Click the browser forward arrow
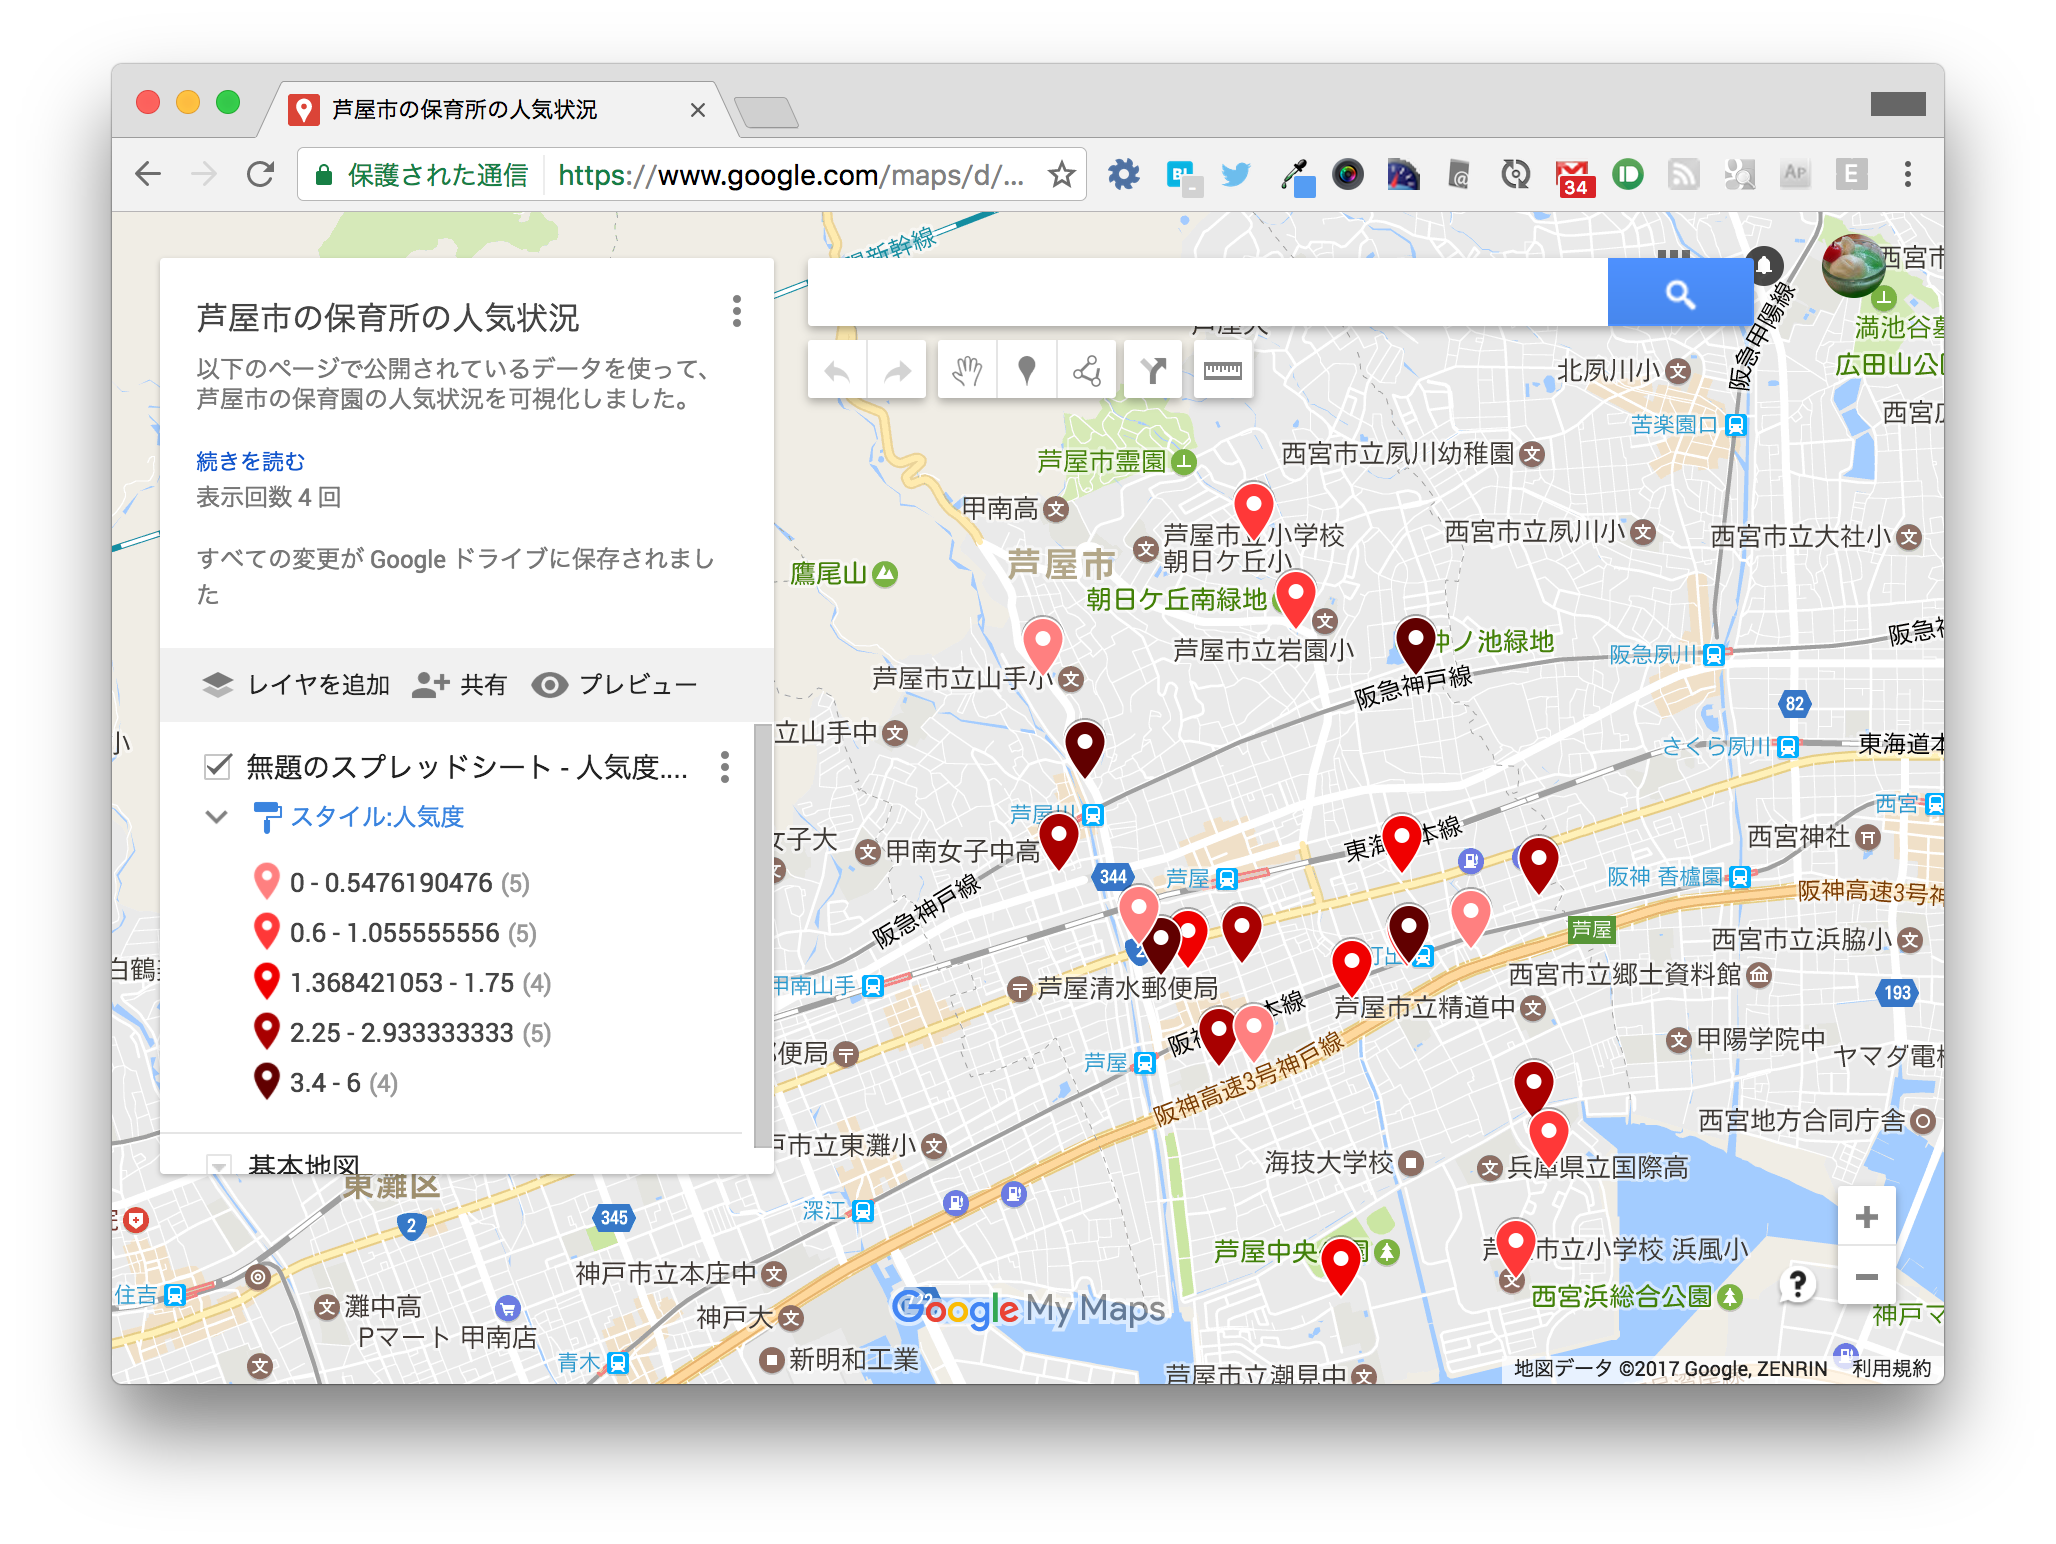 coord(204,175)
